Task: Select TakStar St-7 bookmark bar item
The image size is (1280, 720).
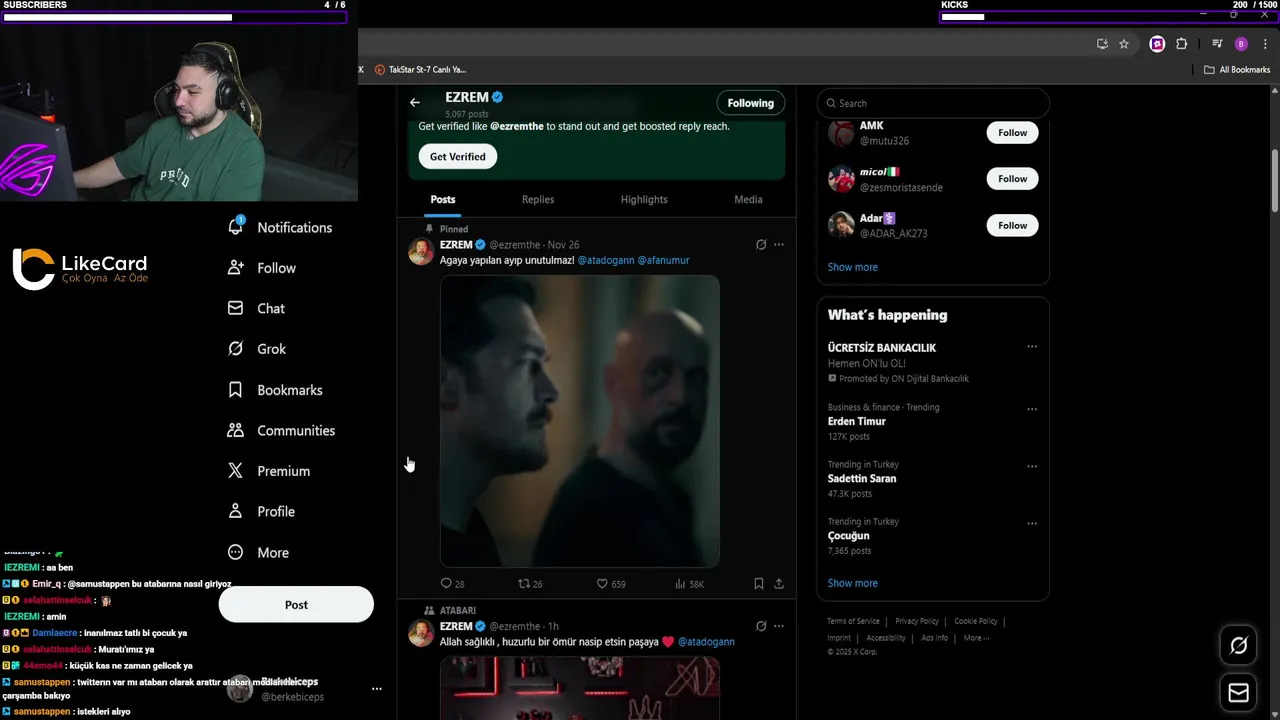Action: coord(421,69)
